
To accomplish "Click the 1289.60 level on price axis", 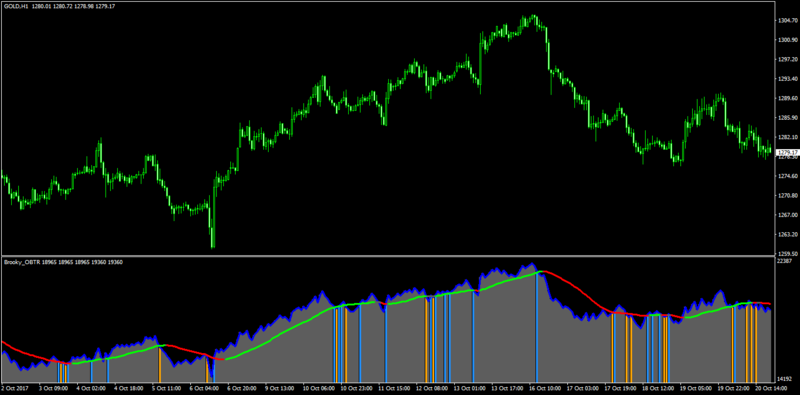I will [x=788, y=98].
